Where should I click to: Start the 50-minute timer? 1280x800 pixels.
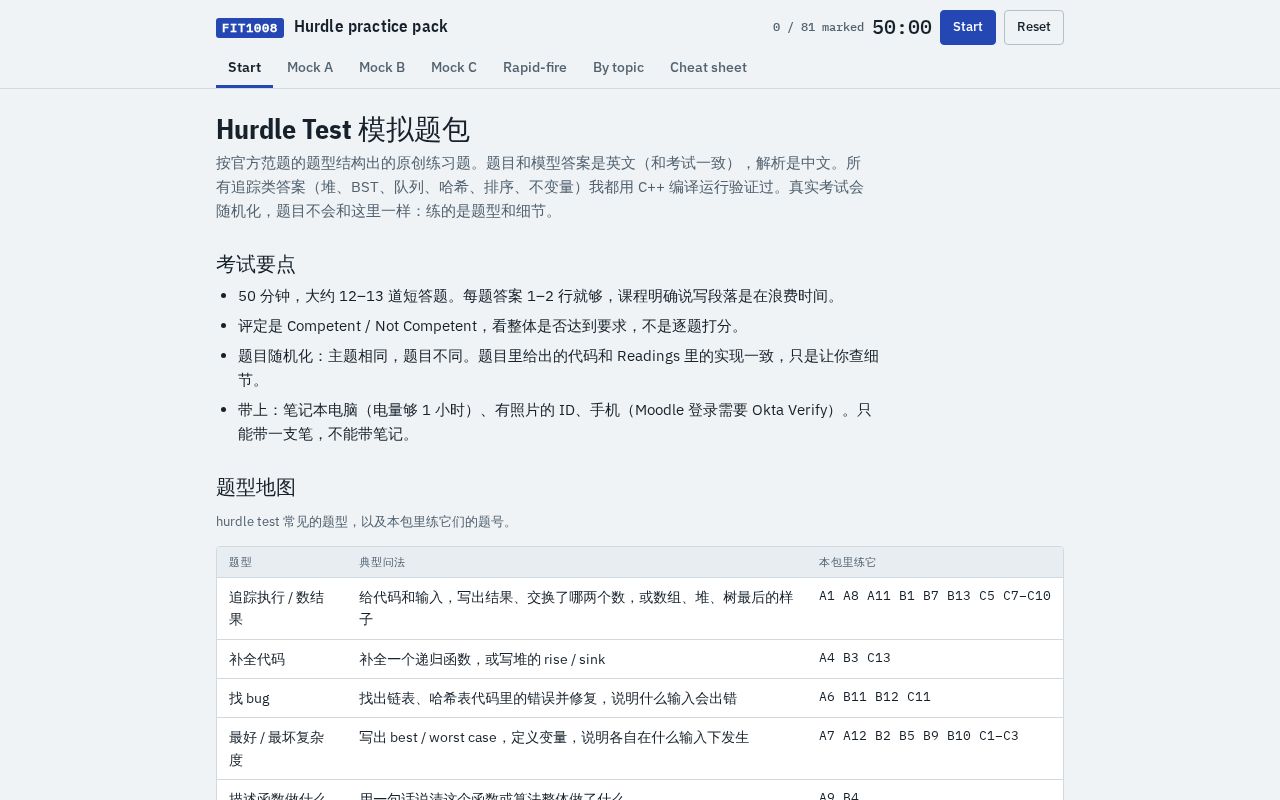[x=968, y=27]
